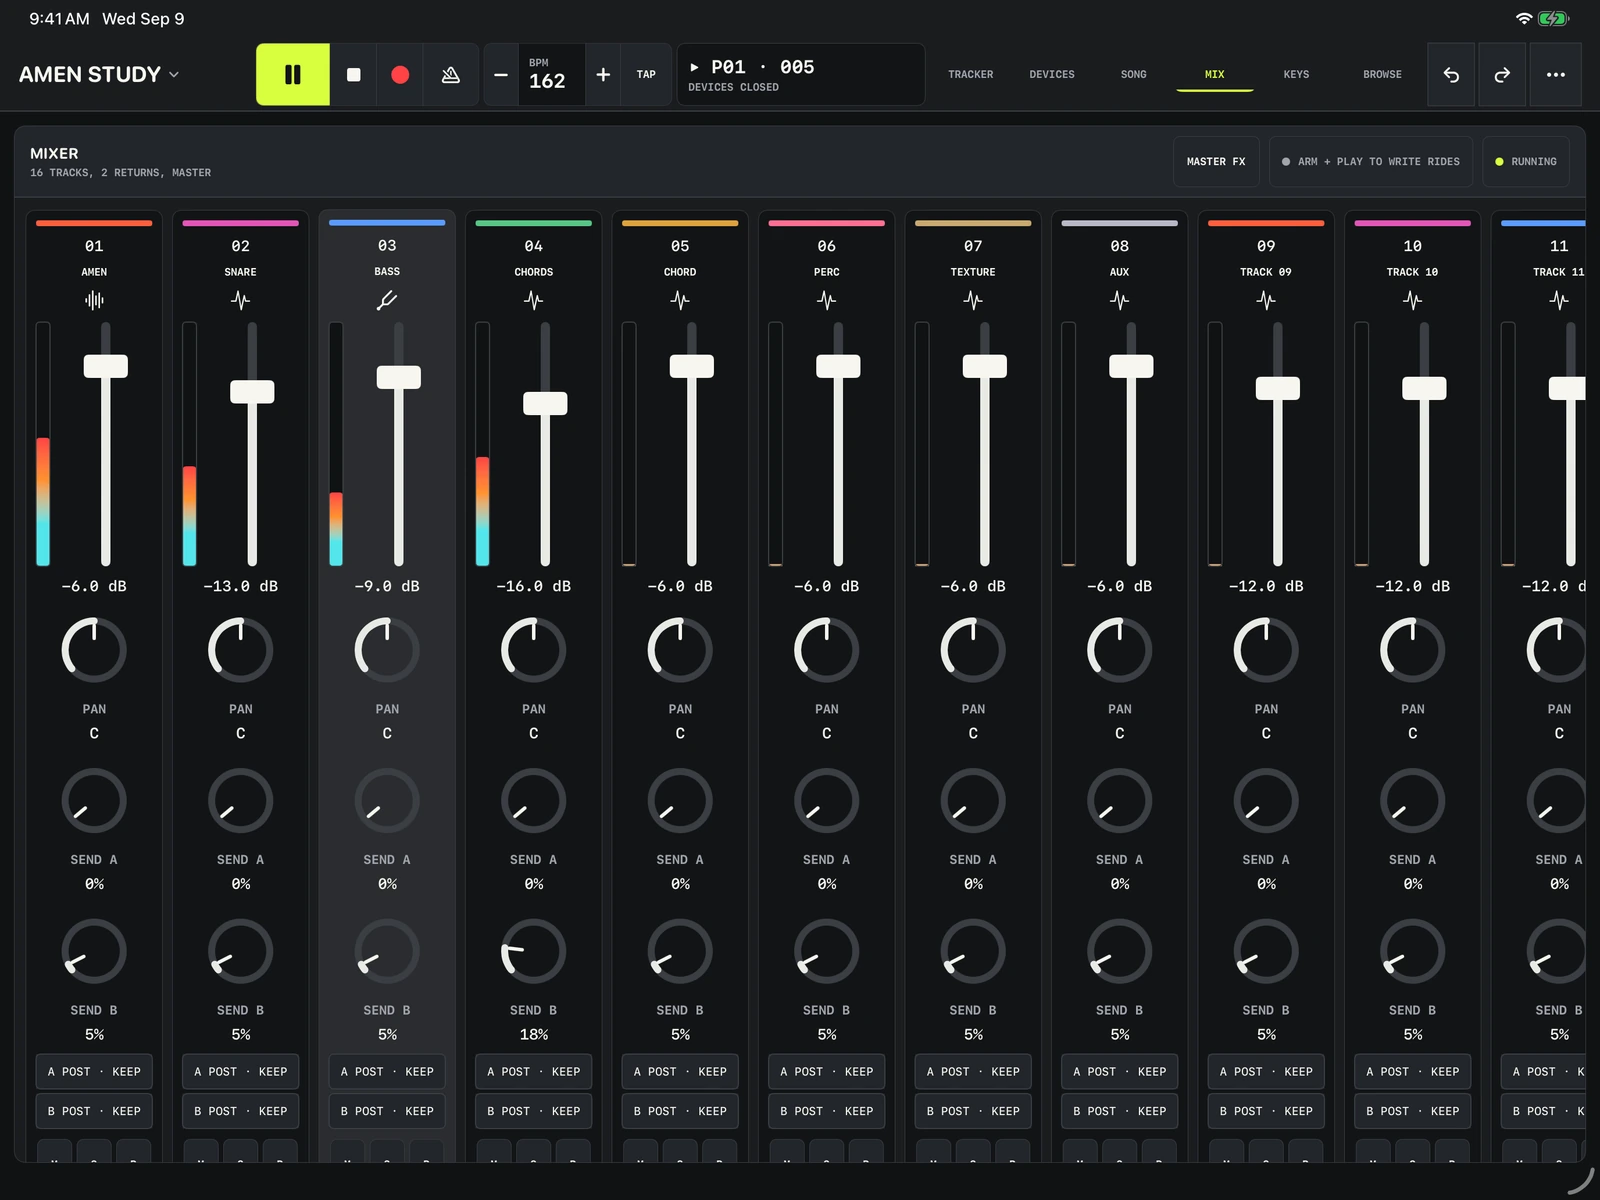Screen dimensions: 1600x1200
Task: Expand the AMEN STUDY project dropdown
Action: pyautogui.click(x=99, y=74)
